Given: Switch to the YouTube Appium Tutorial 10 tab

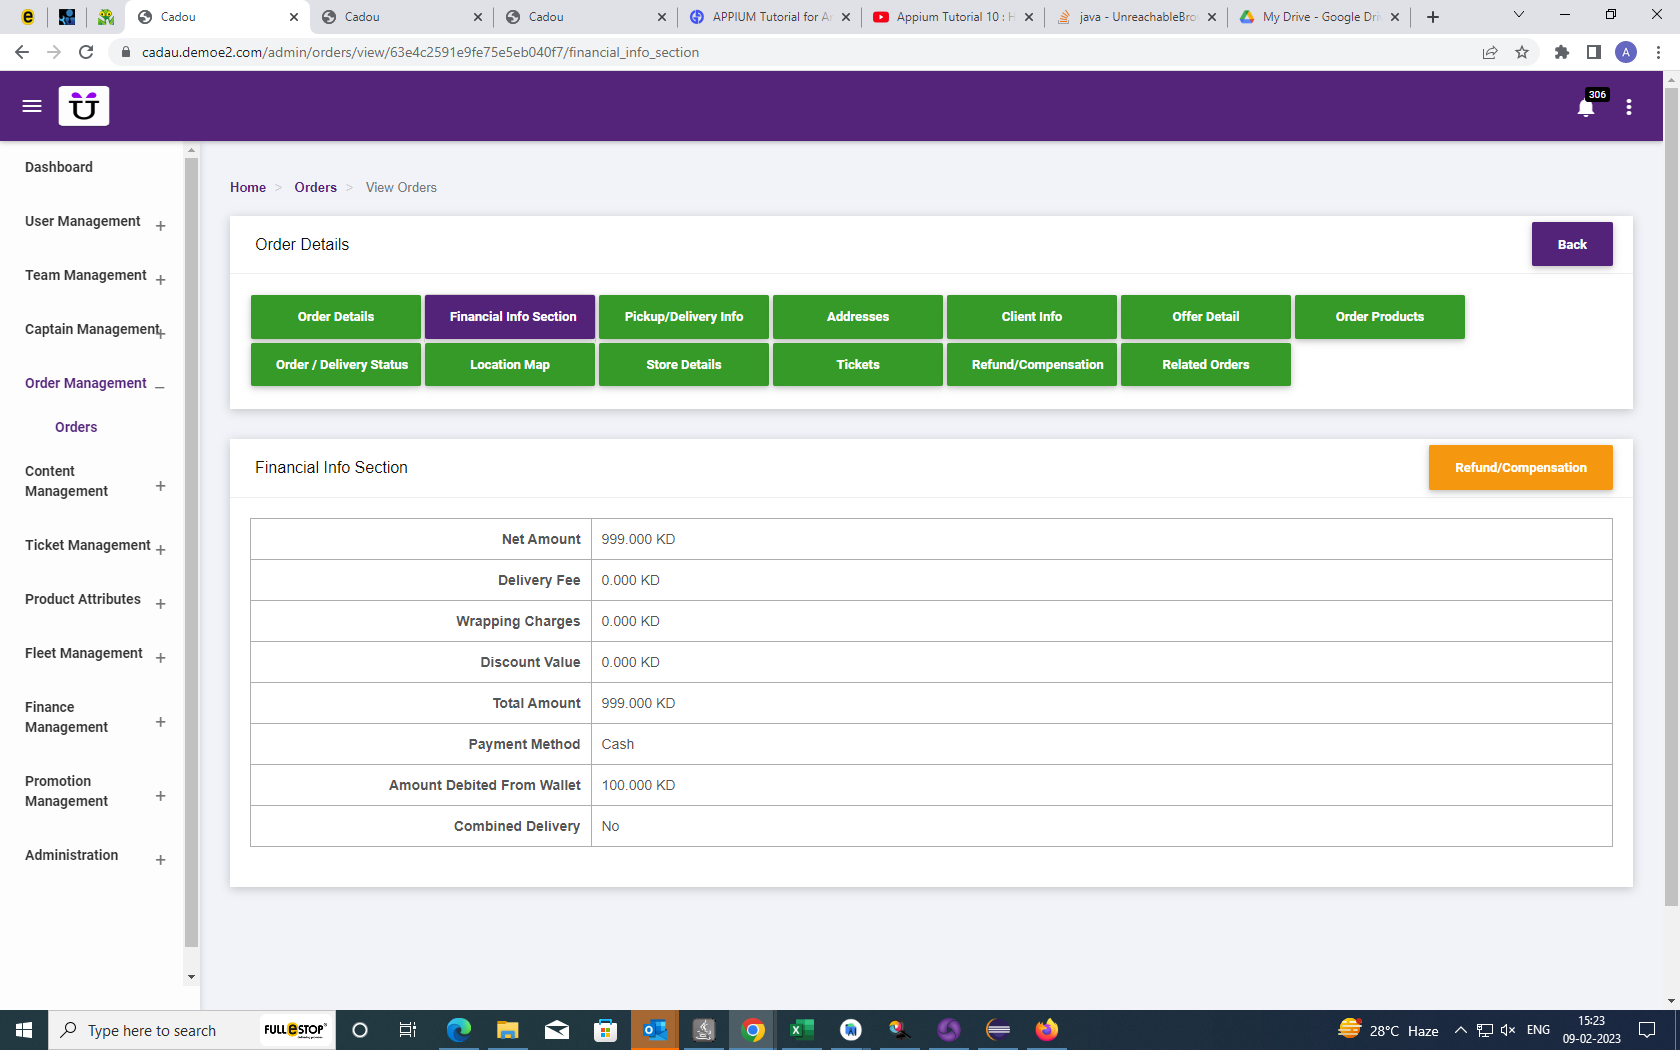Looking at the screenshot, I should [x=954, y=17].
